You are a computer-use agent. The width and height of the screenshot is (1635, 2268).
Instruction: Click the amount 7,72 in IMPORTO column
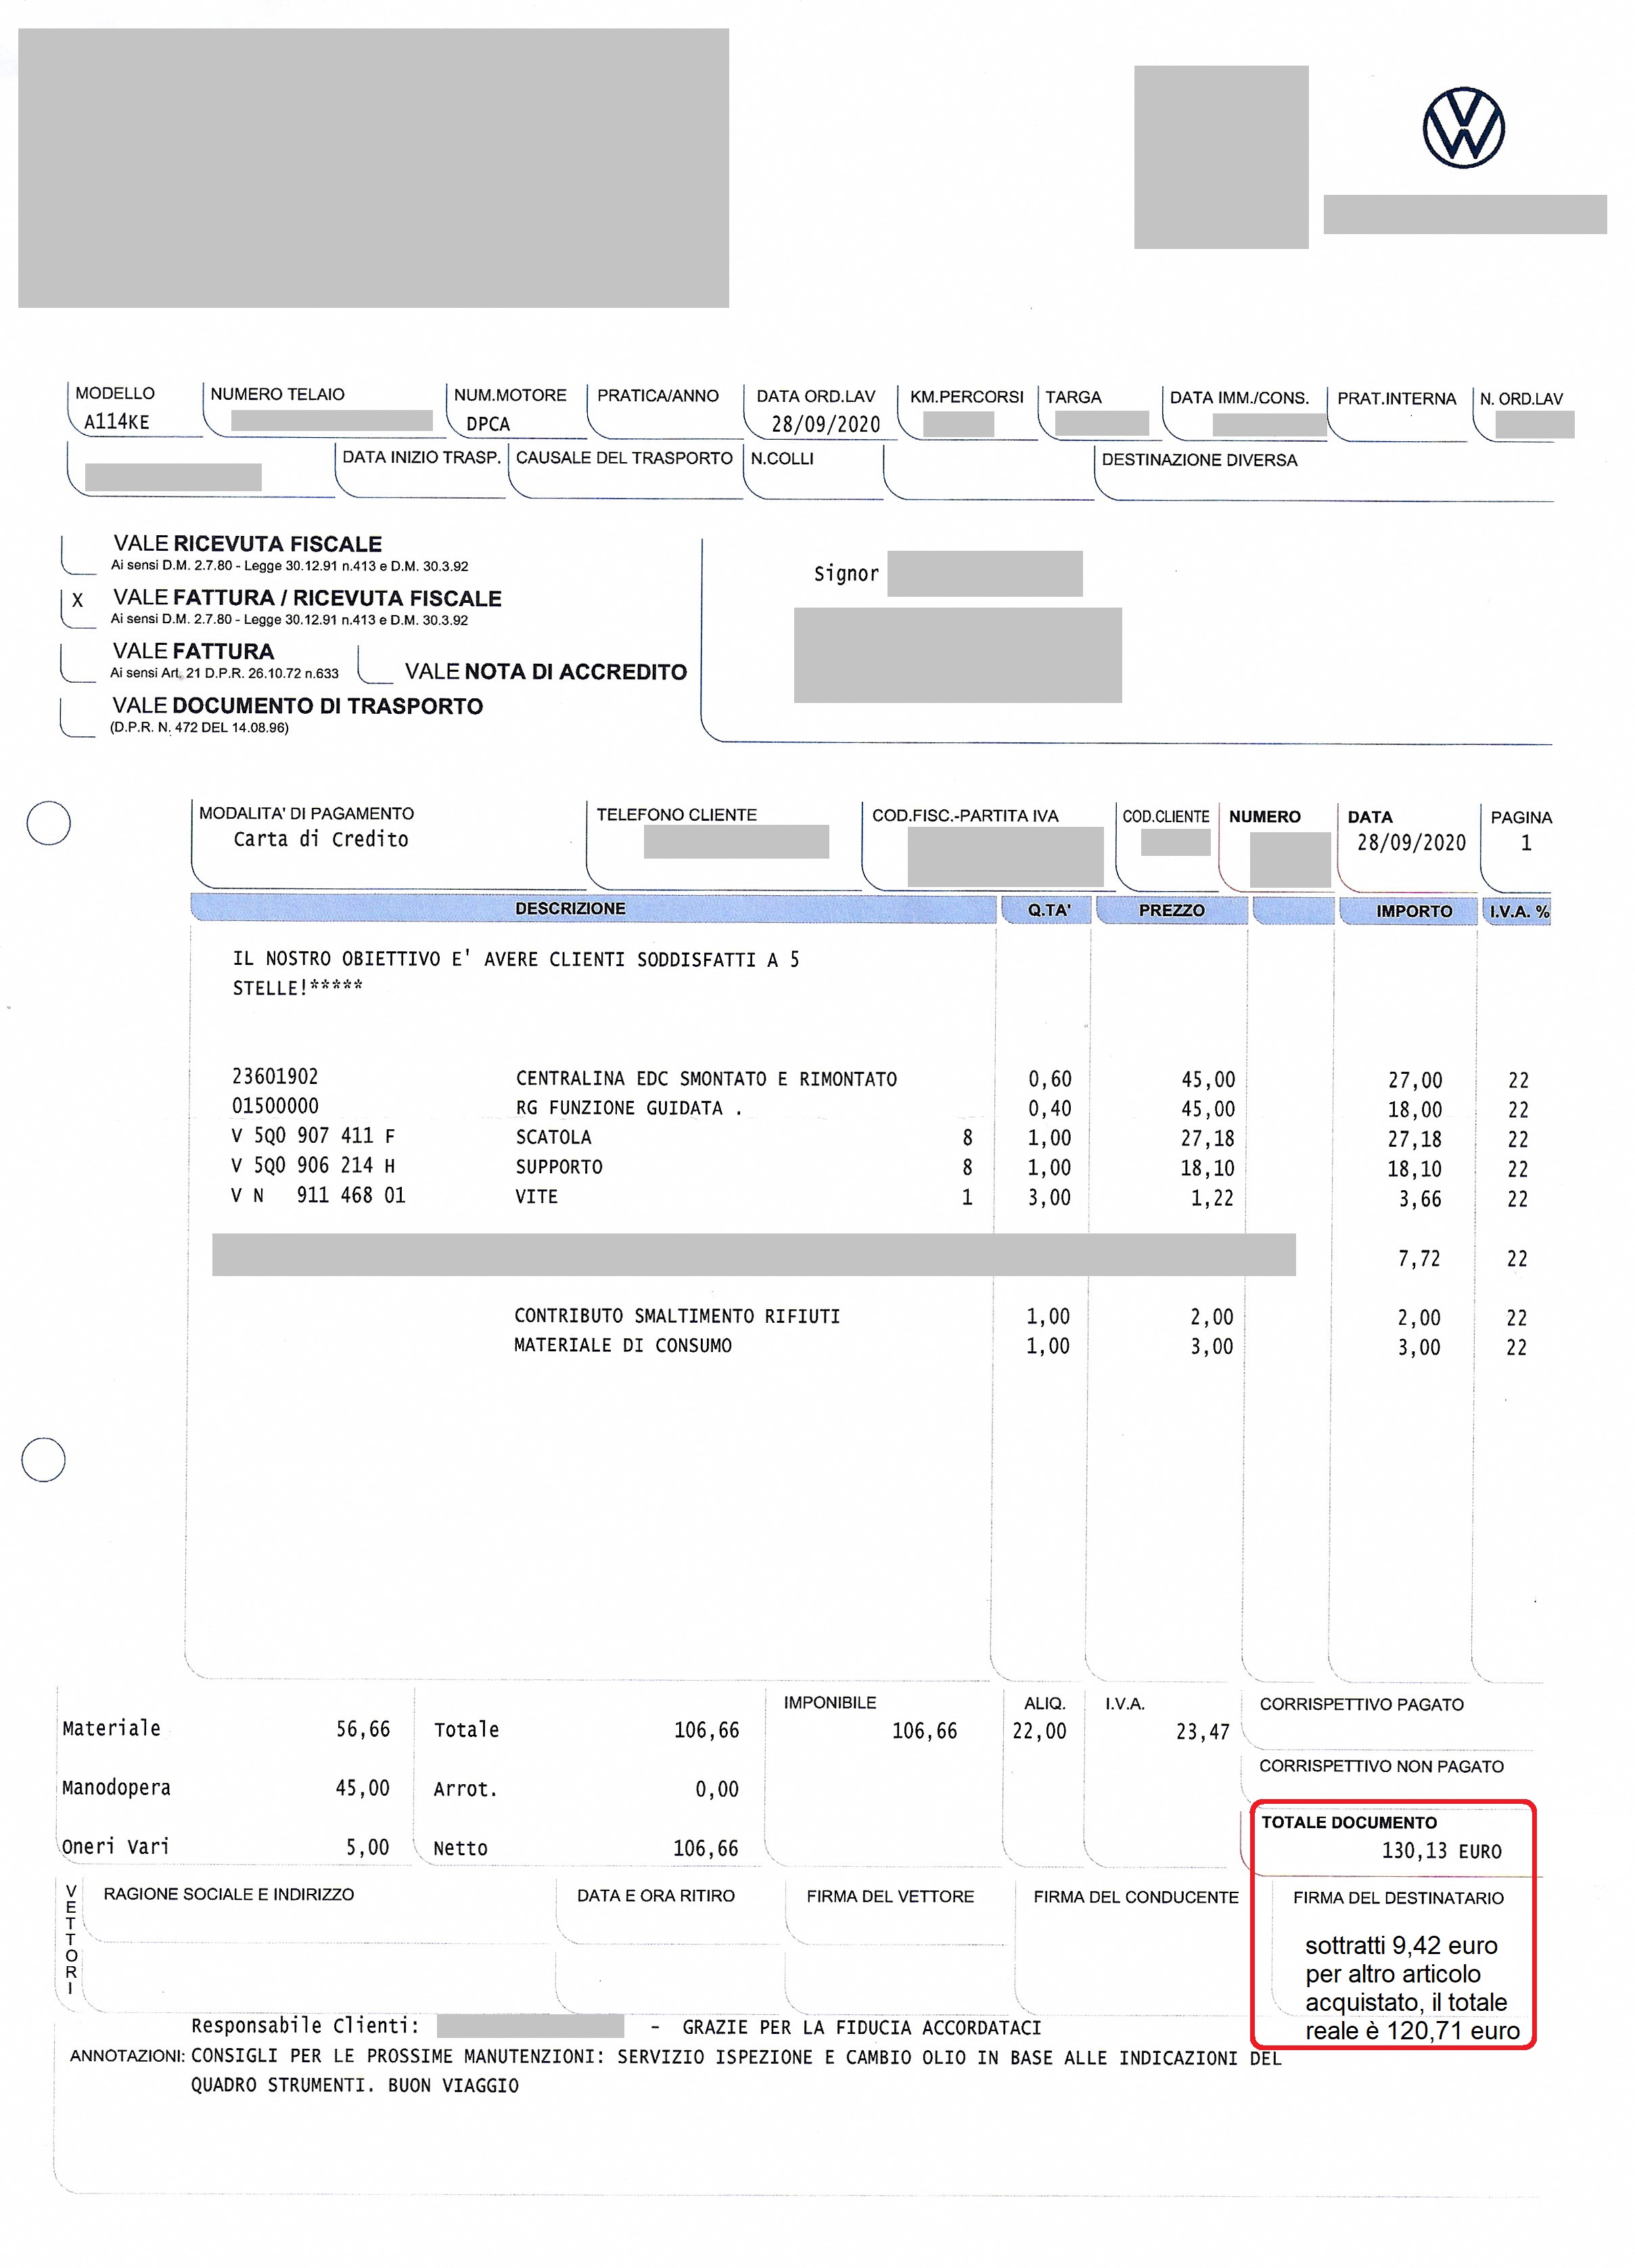tap(1419, 1259)
